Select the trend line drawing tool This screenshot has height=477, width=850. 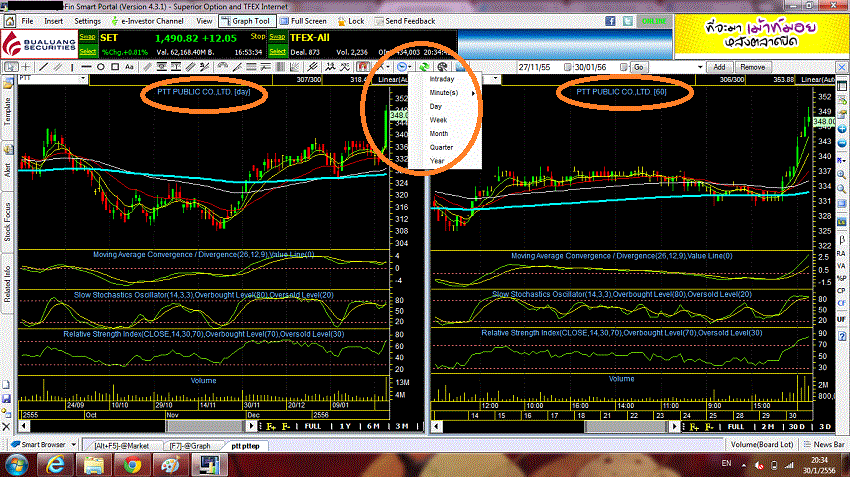(43, 67)
